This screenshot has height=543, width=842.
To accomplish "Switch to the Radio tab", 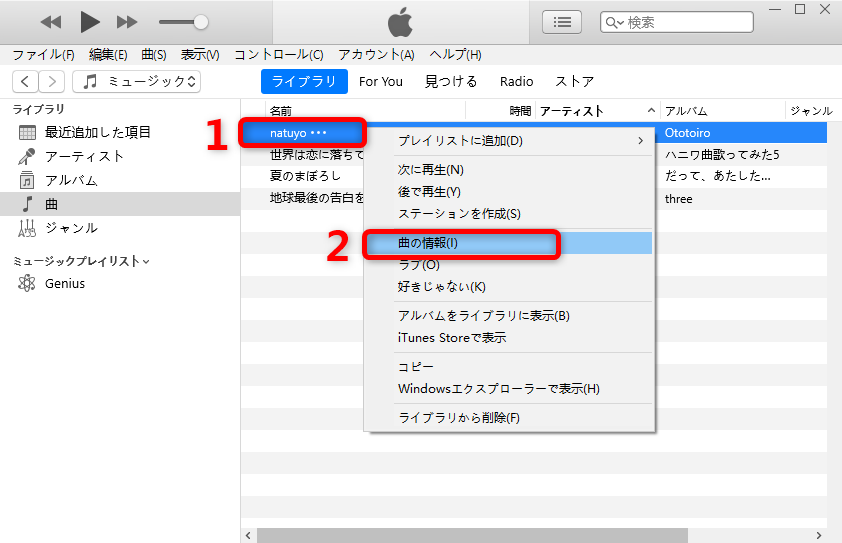I will [x=516, y=82].
